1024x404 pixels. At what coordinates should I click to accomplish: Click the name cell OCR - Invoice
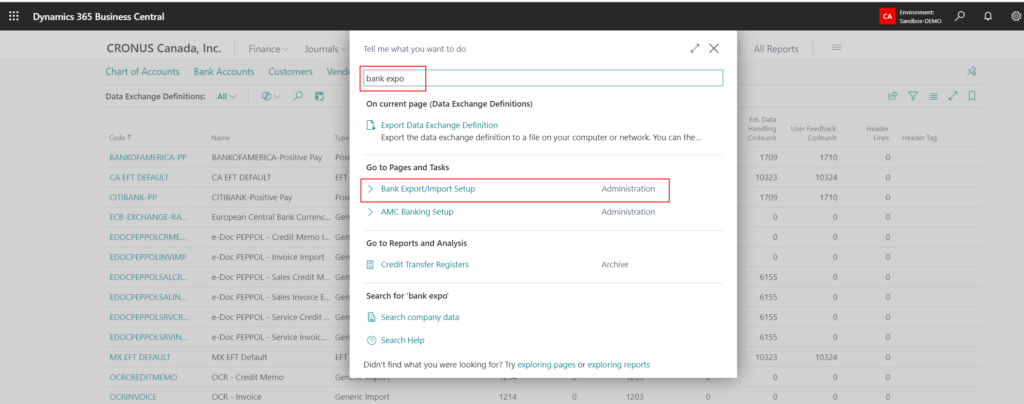(x=236, y=397)
